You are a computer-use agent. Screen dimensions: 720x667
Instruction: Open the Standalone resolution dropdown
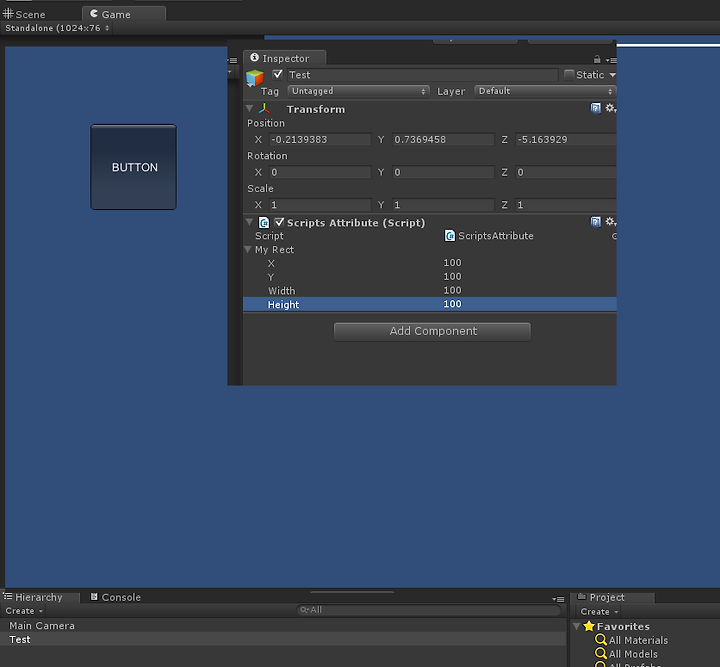coord(57,28)
